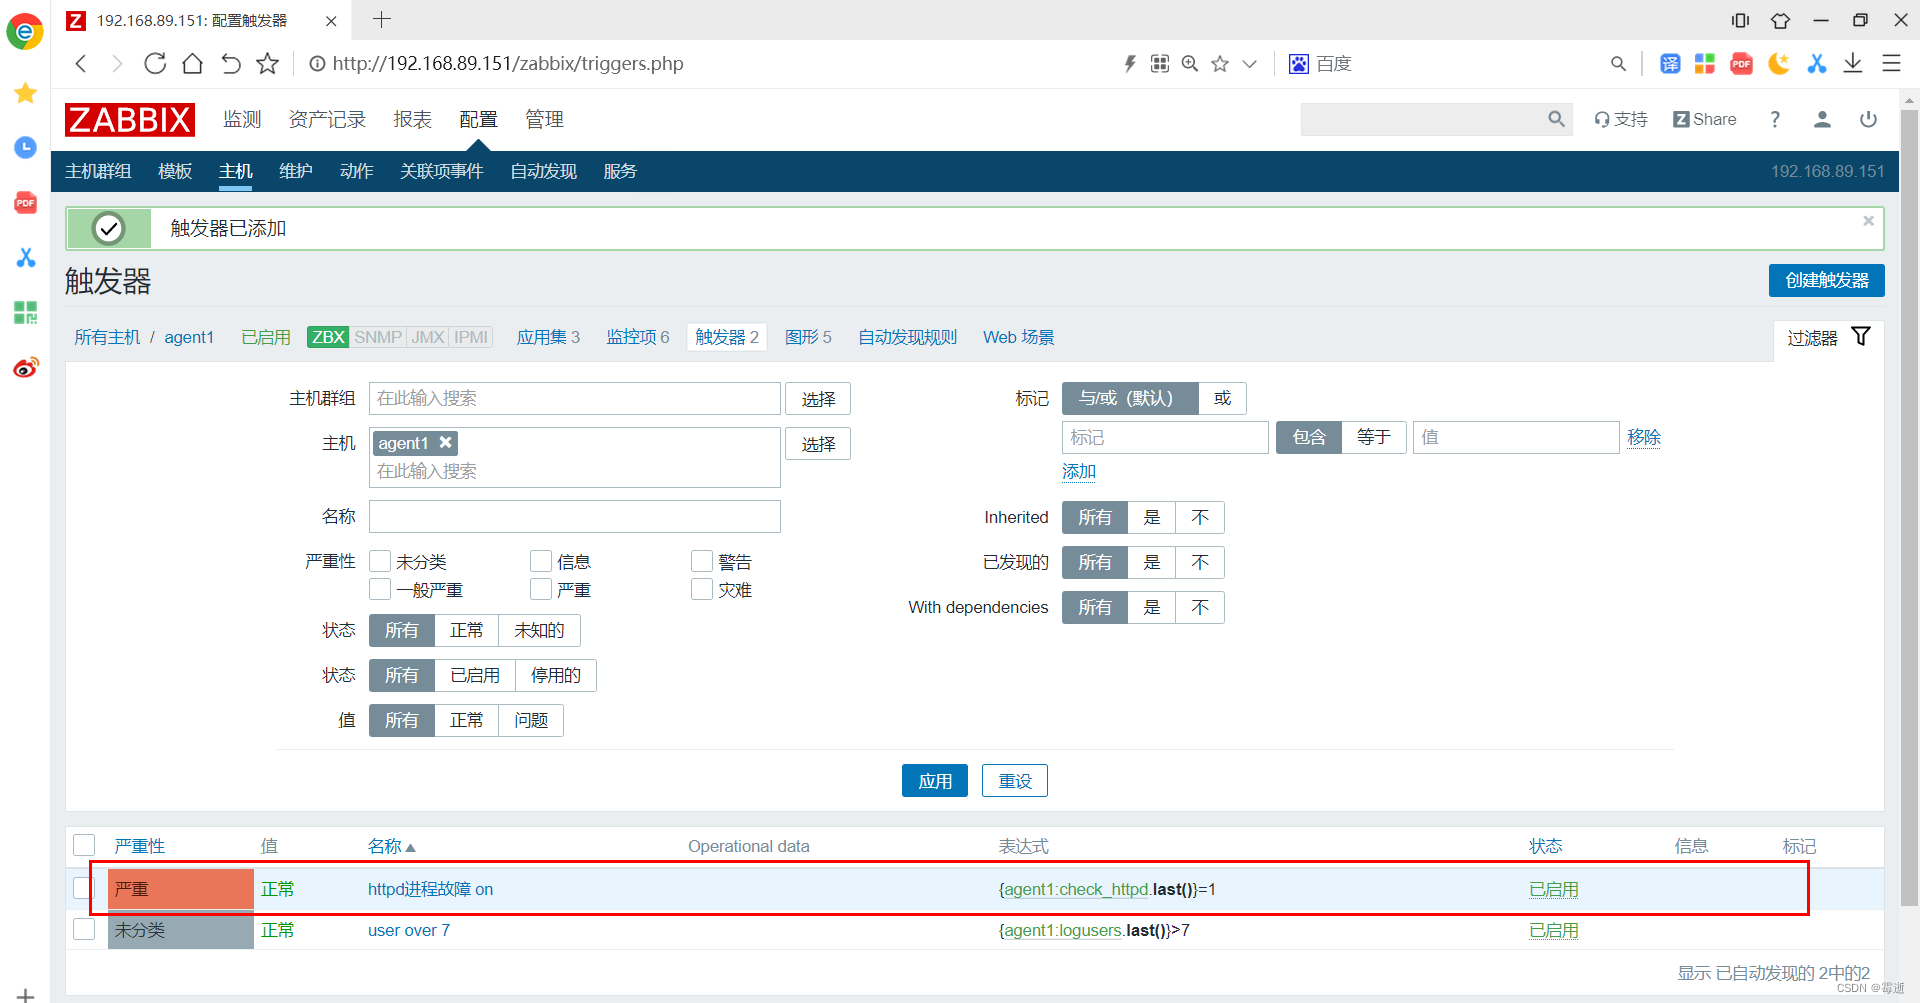Viewport: 1920px width, 1003px height.
Task: Open the colorful apps grid extension
Action: (x=1705, y=64)
